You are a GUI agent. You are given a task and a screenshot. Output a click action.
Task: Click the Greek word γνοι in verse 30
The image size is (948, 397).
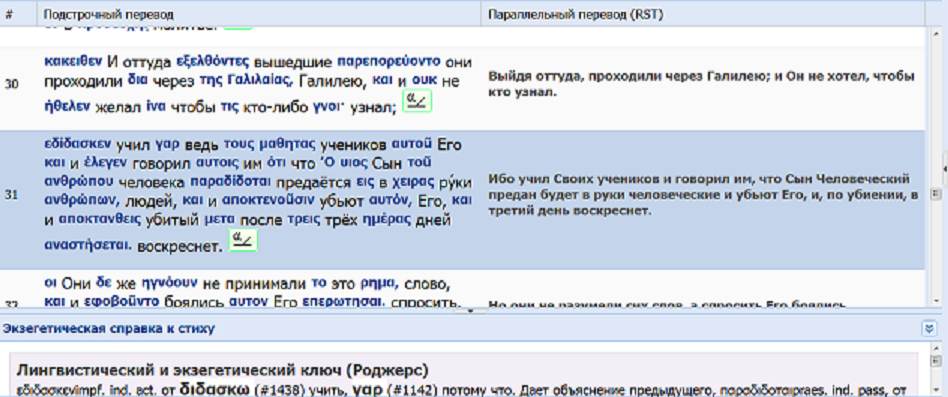pos(328,107)
